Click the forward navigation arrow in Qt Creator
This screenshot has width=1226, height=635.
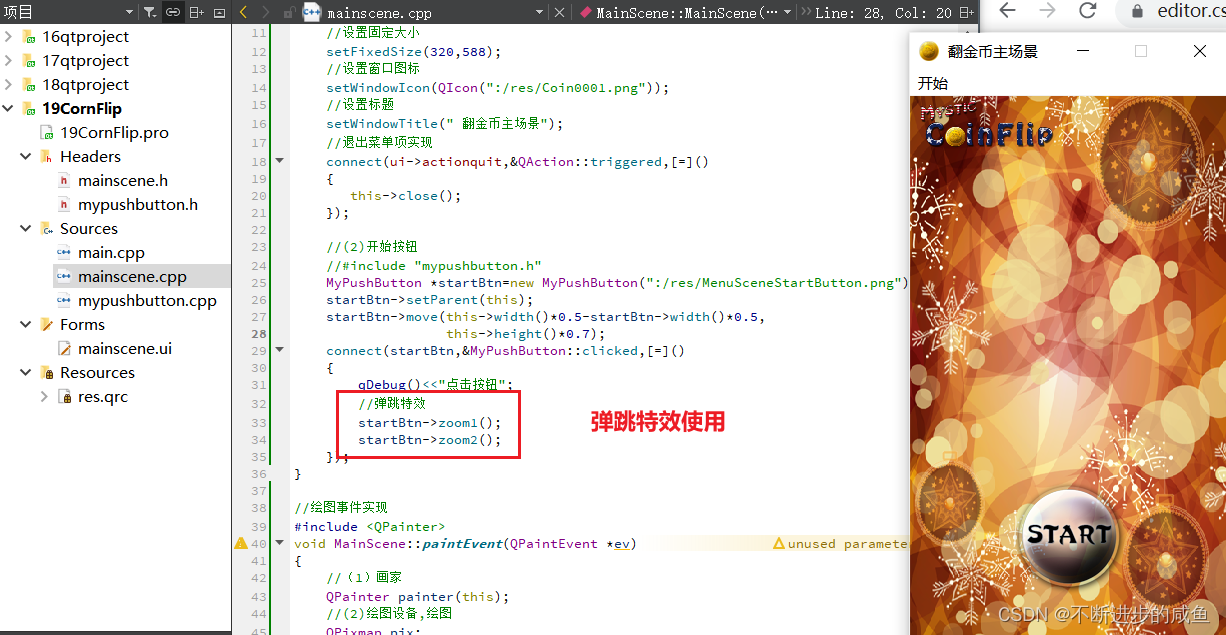point(266,13)
